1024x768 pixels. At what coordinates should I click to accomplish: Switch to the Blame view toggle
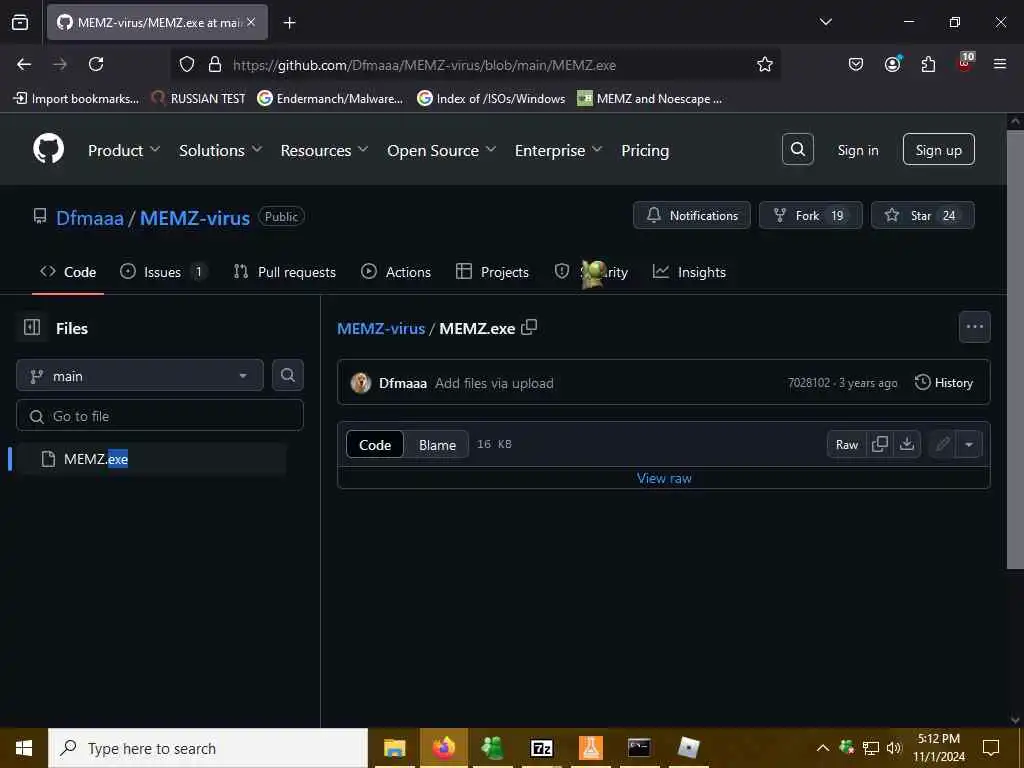(x=437, y=445)
